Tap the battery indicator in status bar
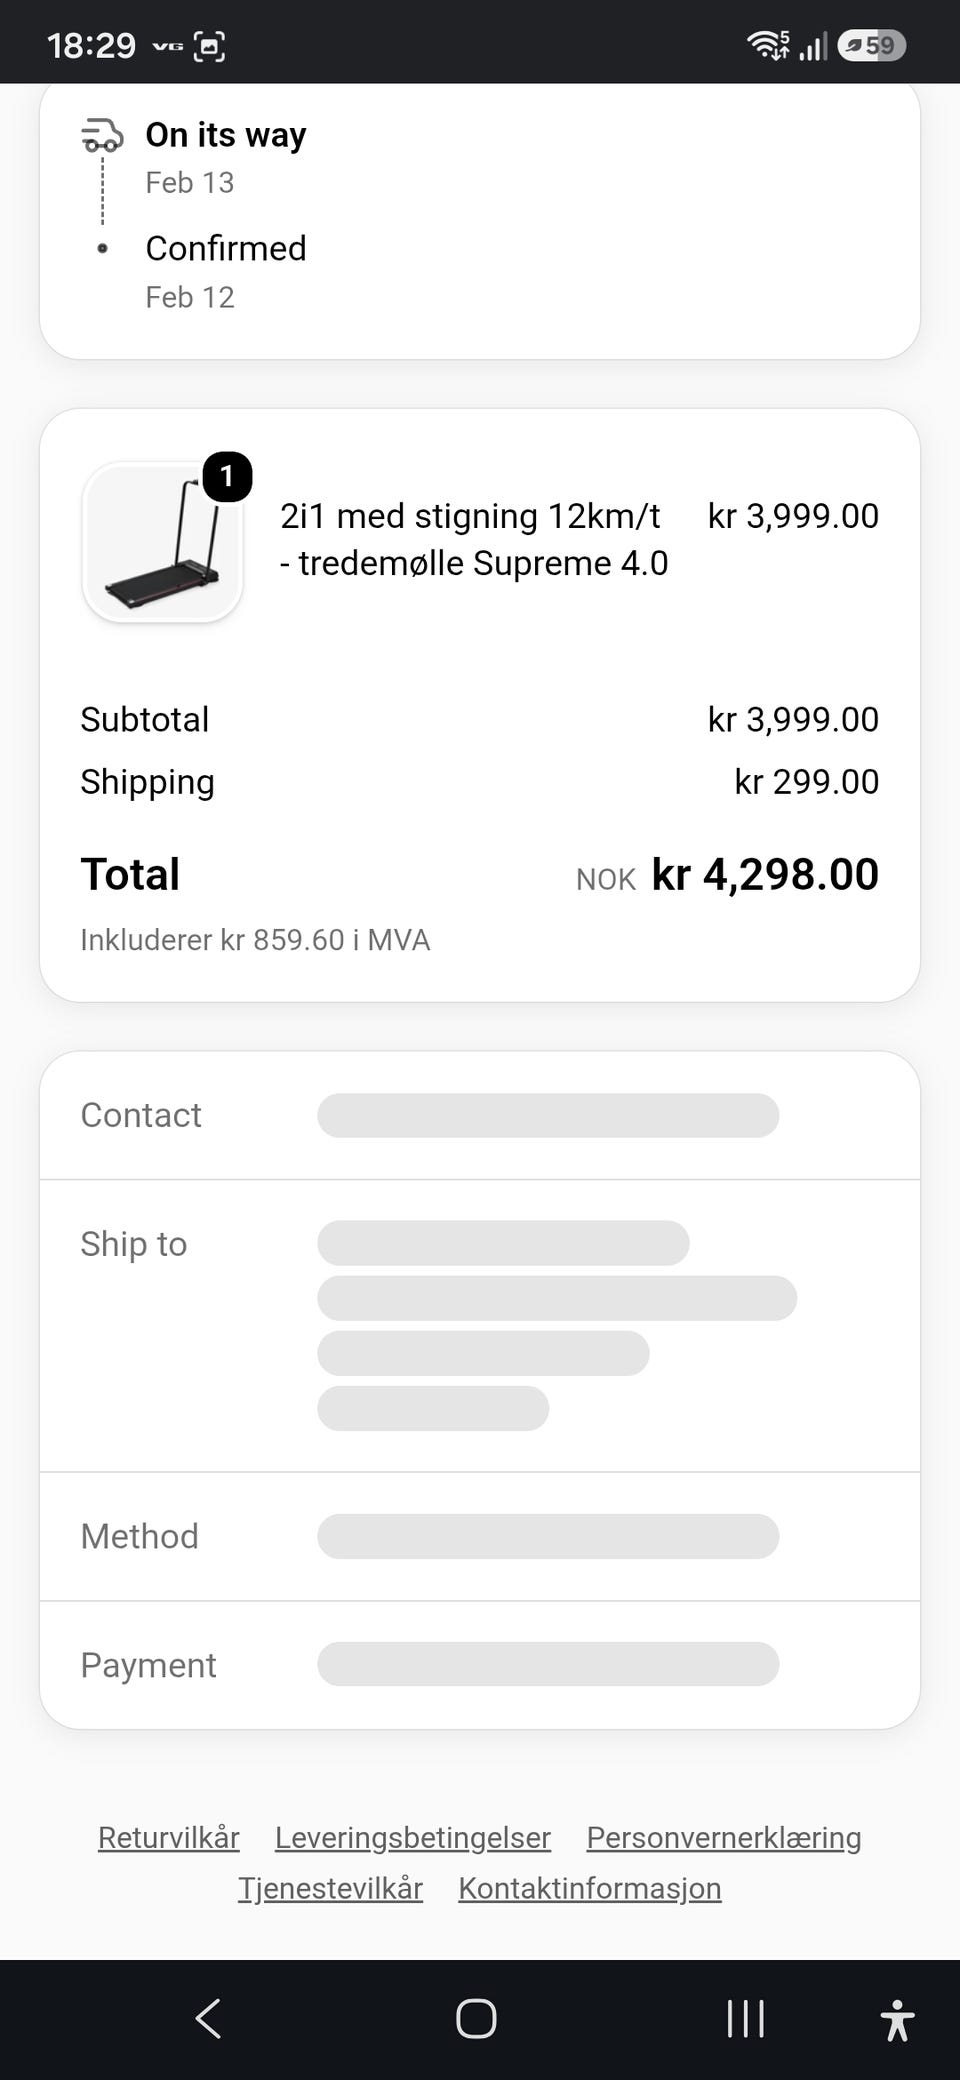 tap(872, 45)
